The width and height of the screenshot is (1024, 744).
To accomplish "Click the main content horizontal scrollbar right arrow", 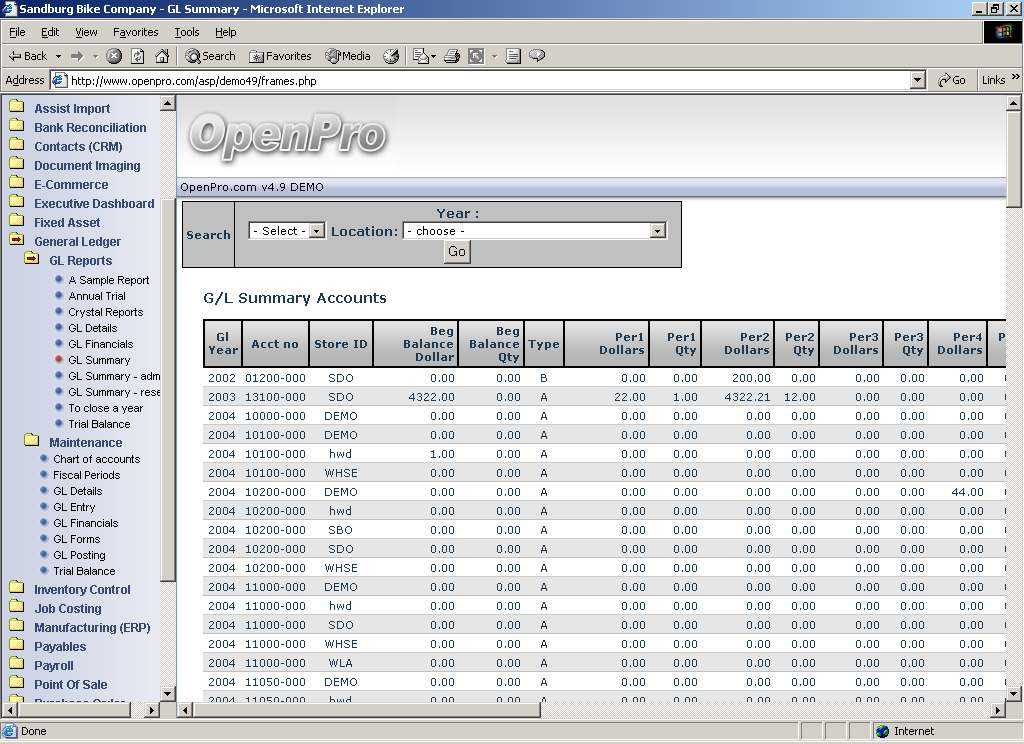I will pos(997,710).
